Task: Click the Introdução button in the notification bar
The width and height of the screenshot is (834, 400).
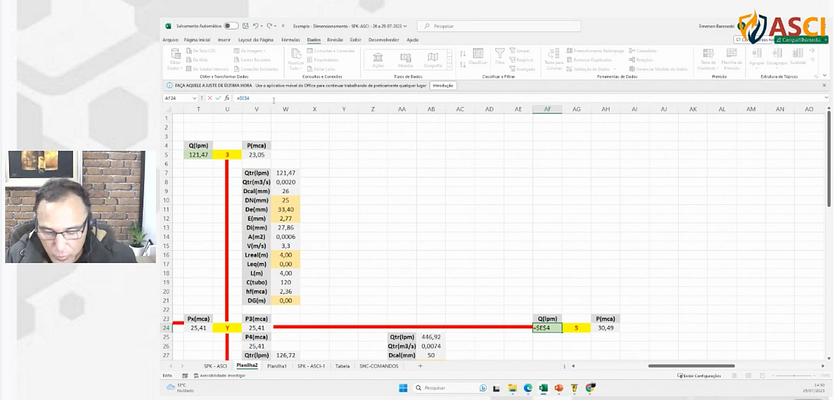Action: pyautogui.click(x=443, y=85)
